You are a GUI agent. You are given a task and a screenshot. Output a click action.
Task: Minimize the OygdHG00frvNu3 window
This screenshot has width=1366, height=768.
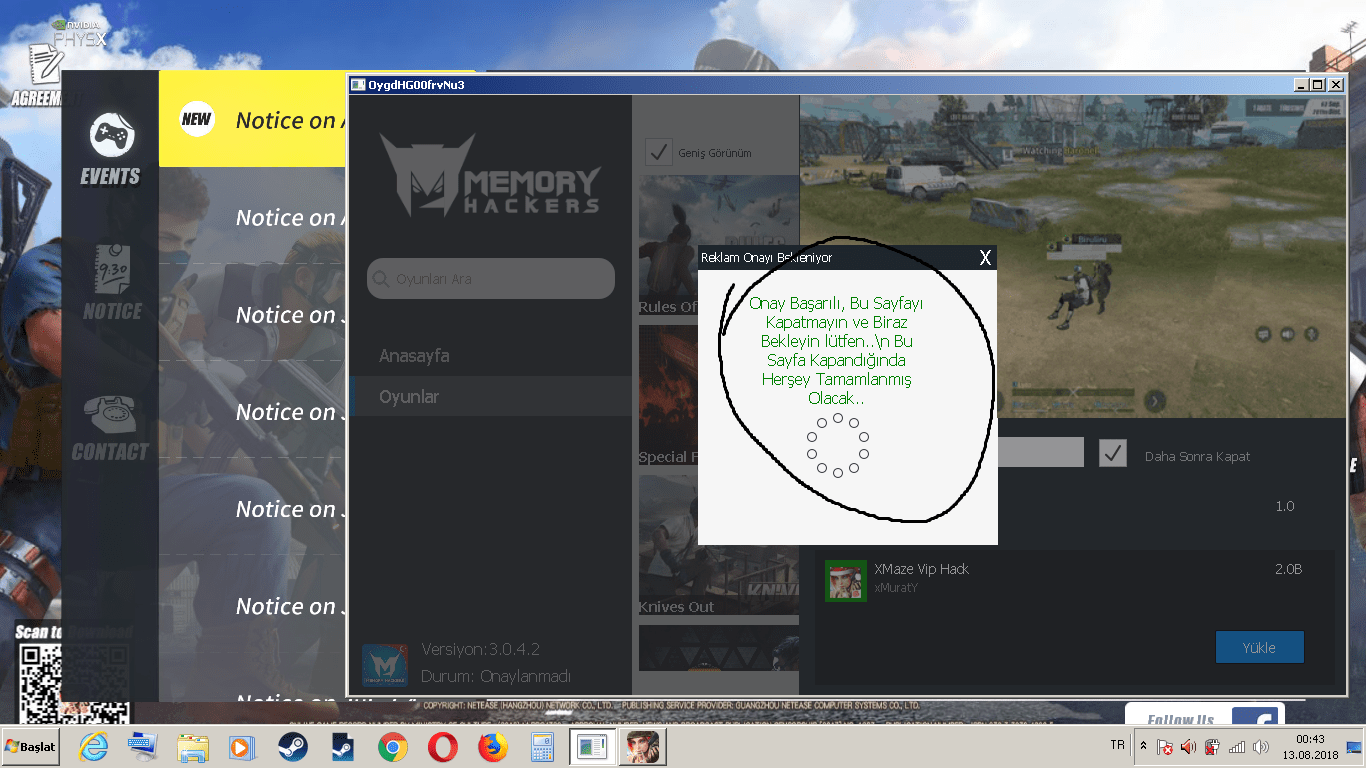[1300, 85]
